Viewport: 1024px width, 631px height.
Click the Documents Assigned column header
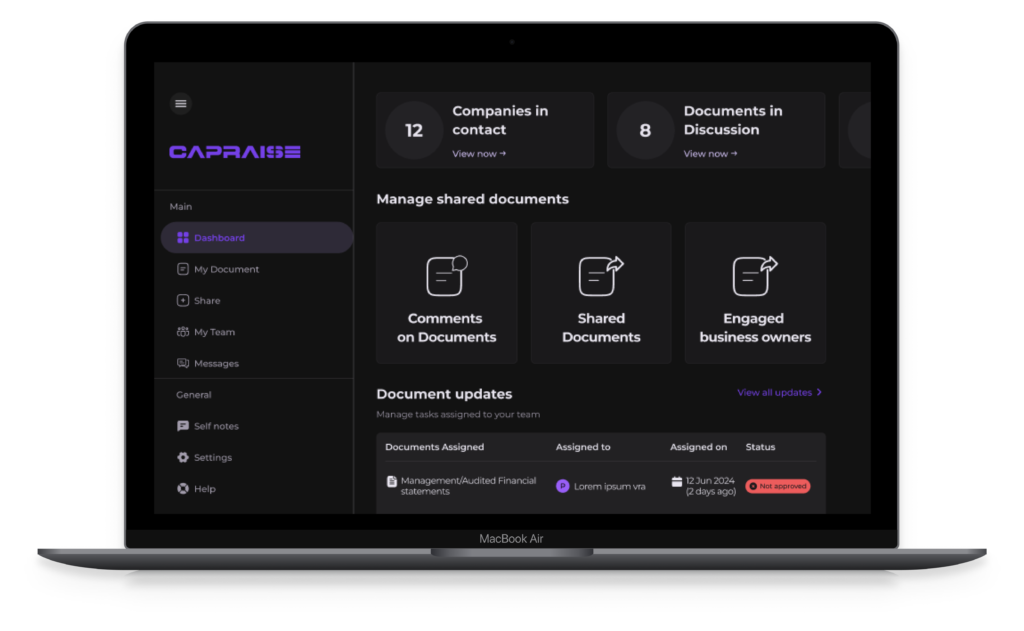click(434, 447)
